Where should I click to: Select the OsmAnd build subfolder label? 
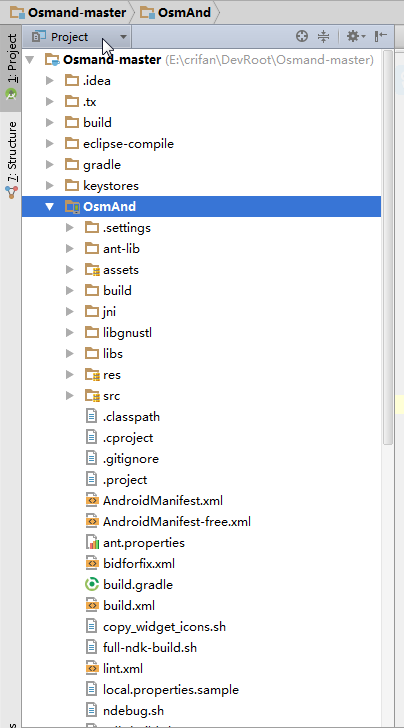coord(117,291)
